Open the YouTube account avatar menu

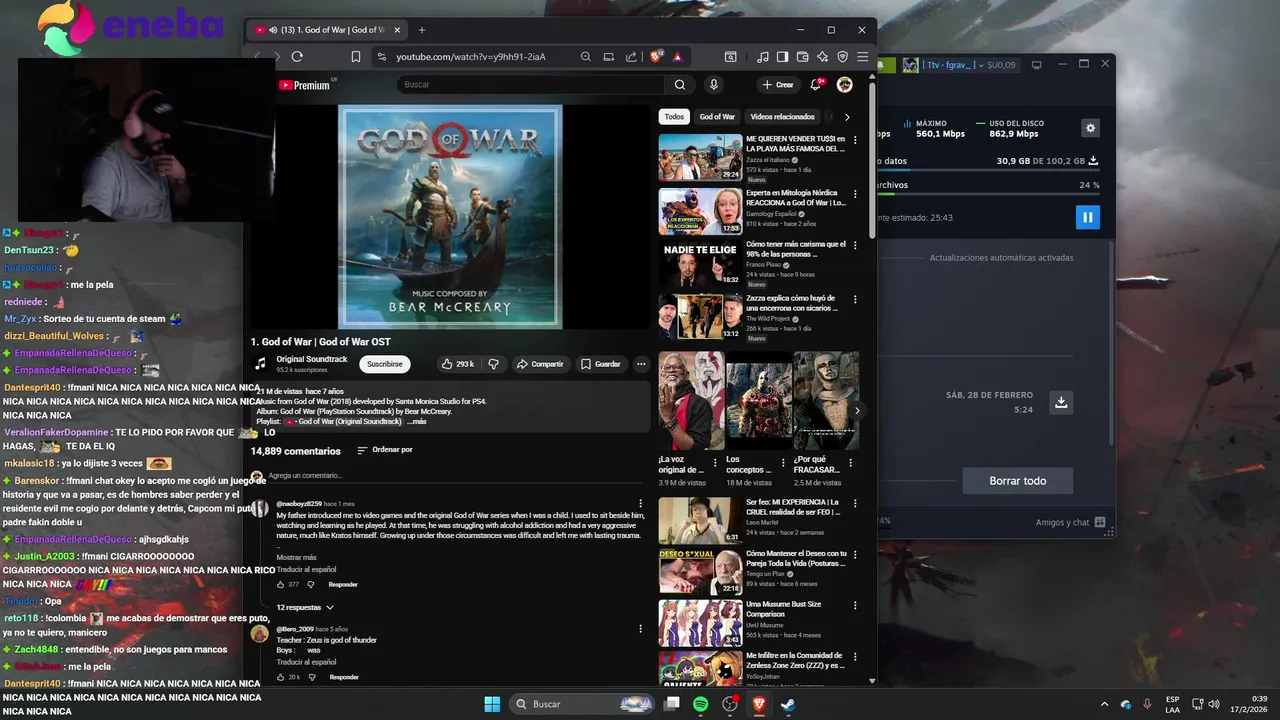845,85
